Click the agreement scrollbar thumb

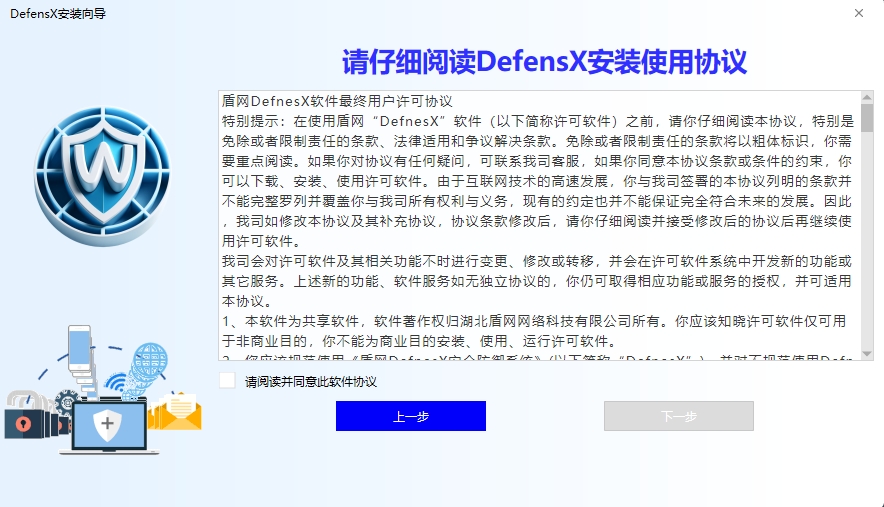pos(867,118)
